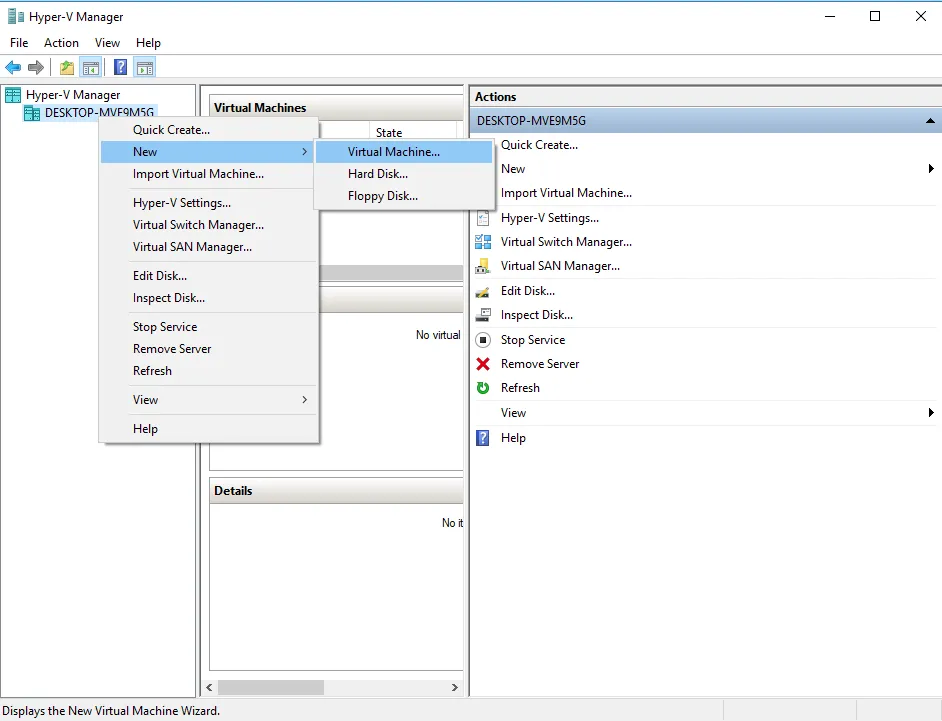The width and height of the screenshot is (942, 721).
Task: Click Stop Service text in Actions pane
Action: [x=533, y=340]
